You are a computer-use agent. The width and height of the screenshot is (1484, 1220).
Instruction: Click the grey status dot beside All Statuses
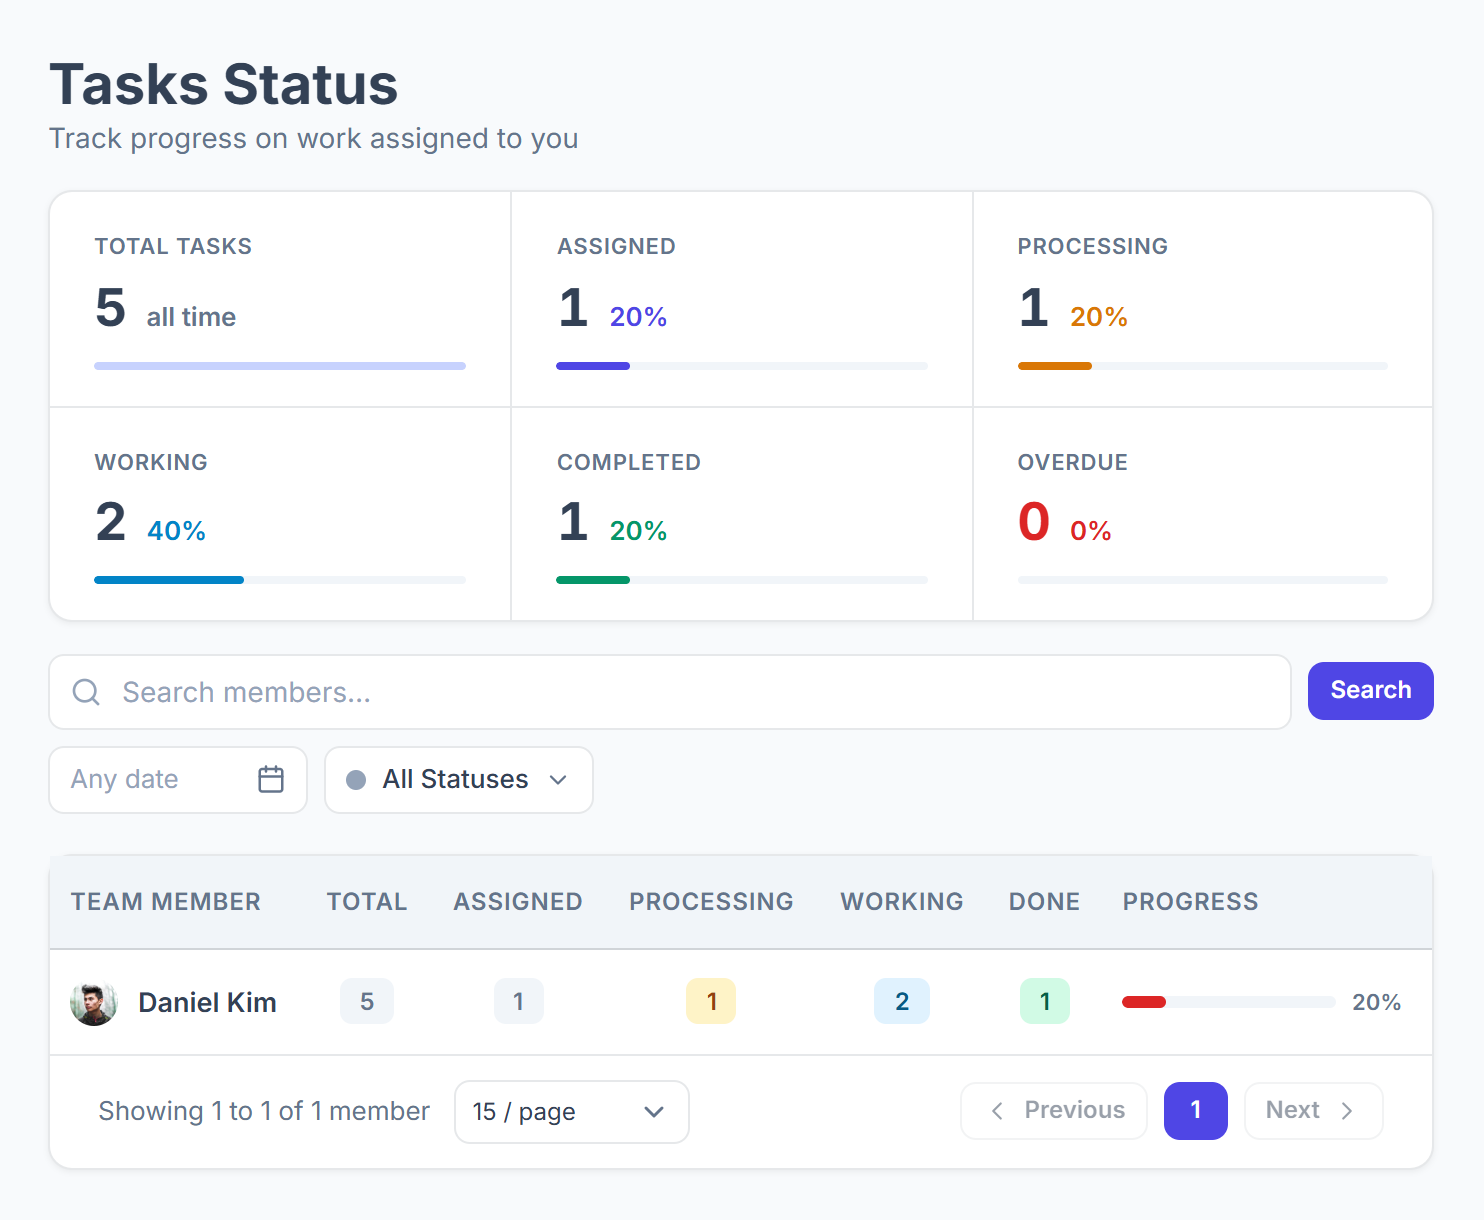(x=355, y=780)
